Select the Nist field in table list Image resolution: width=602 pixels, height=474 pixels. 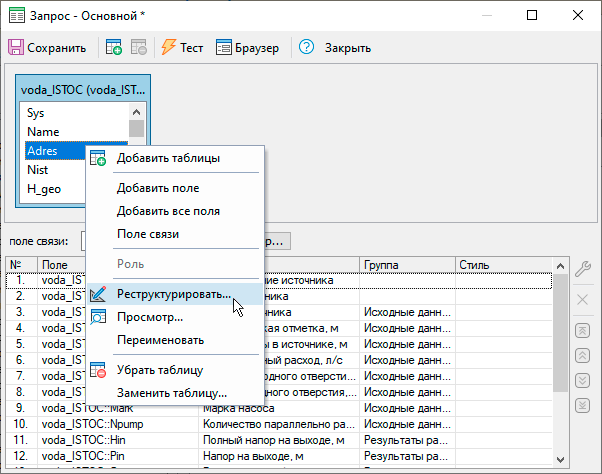(x=38, y=170)
